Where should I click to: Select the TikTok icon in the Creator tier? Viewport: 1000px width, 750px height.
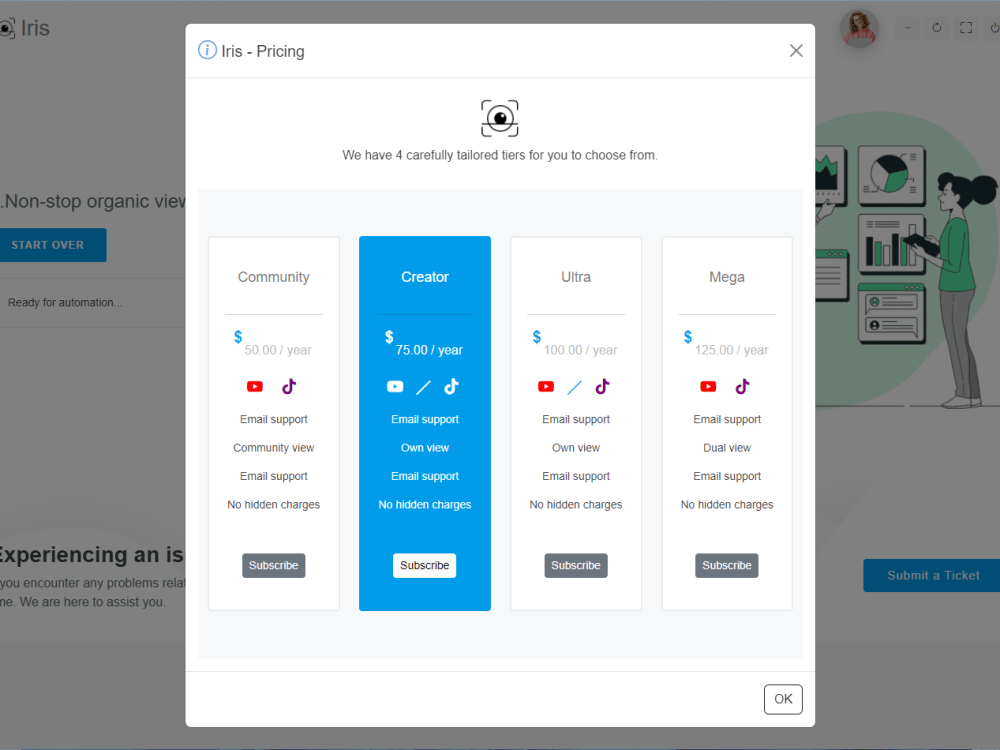click(x=451, y=386)
